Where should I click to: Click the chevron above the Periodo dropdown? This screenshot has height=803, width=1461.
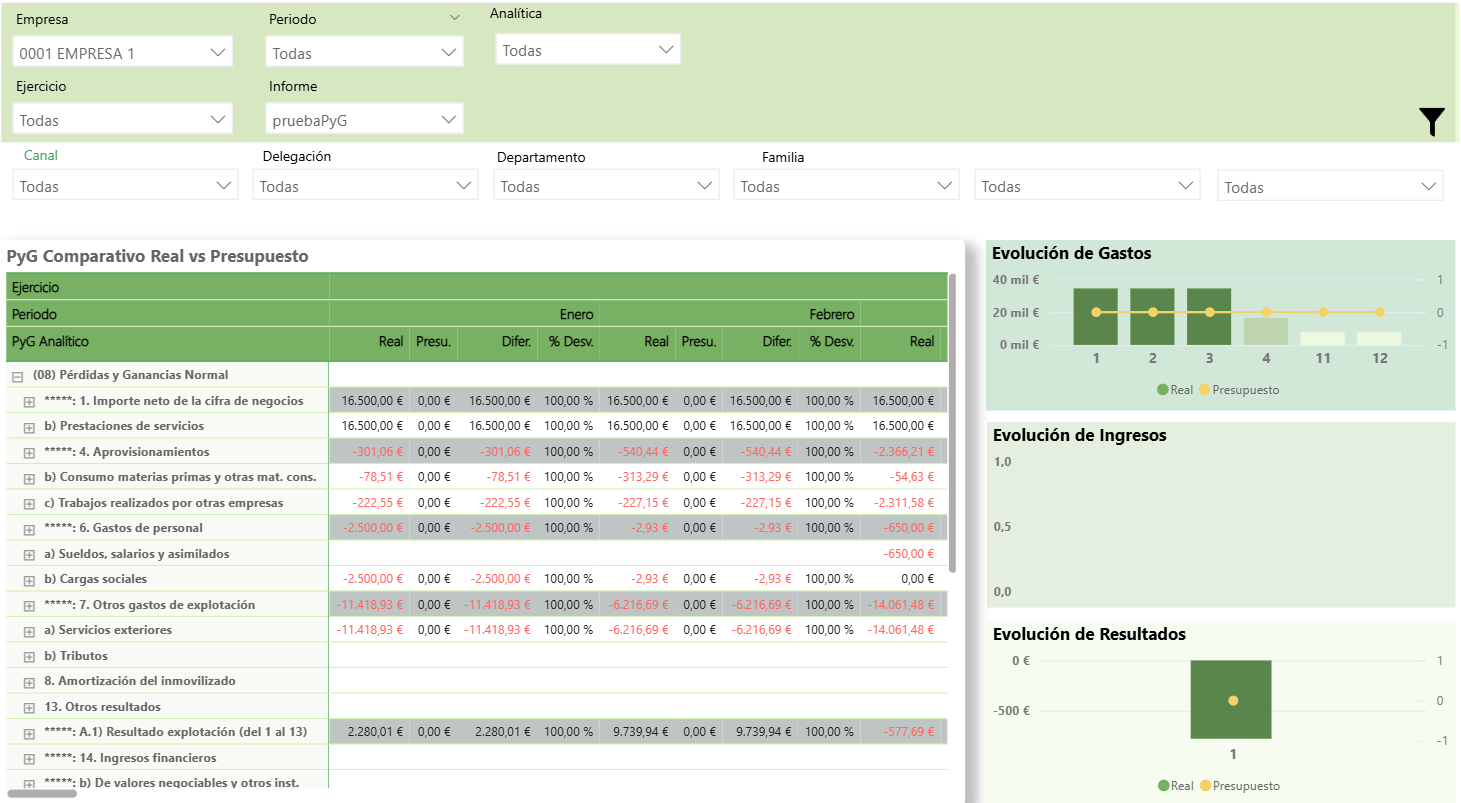[455, 18]
